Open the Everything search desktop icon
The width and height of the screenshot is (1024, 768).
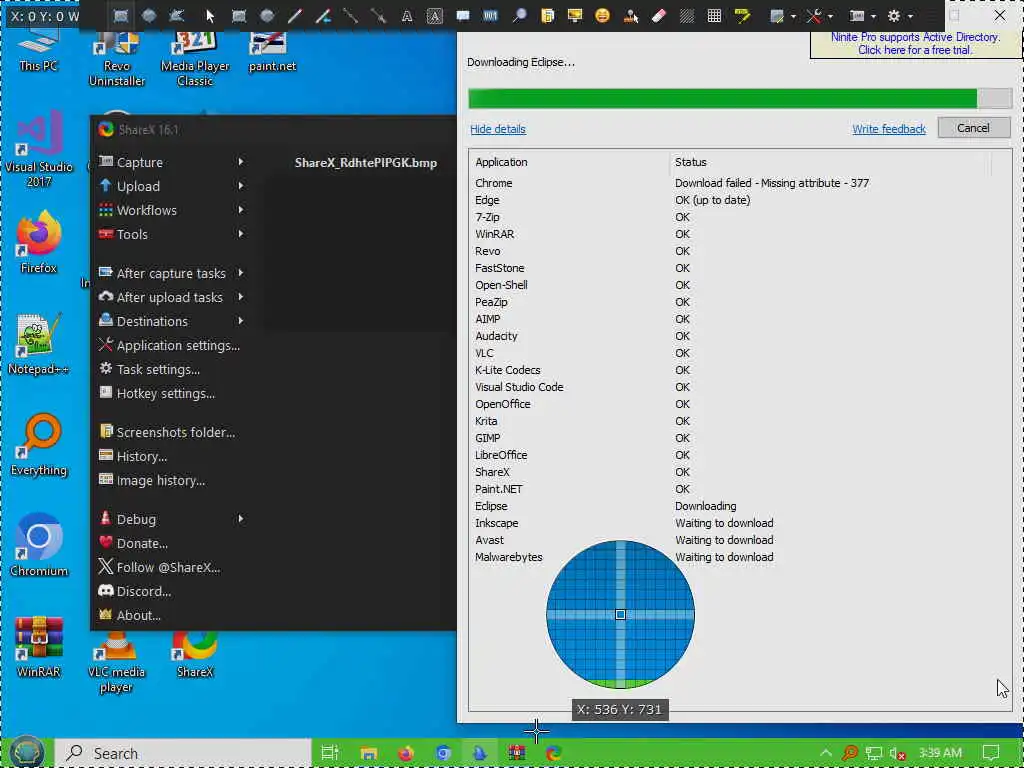point(39,445)
